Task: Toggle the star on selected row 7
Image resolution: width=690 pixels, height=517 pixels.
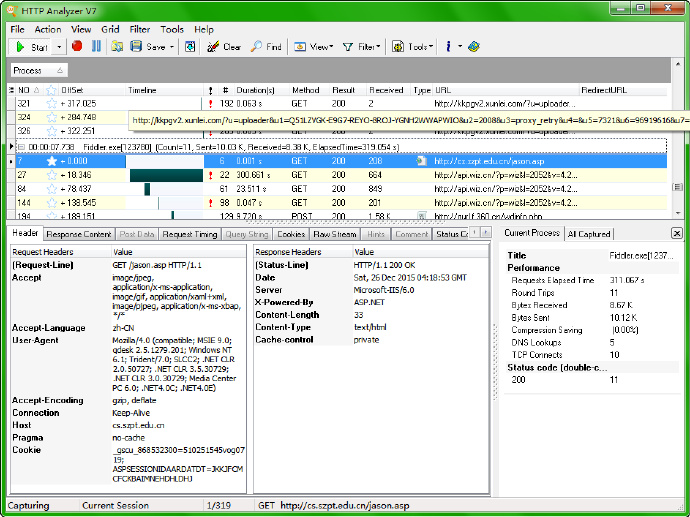Action: point(52,161)
